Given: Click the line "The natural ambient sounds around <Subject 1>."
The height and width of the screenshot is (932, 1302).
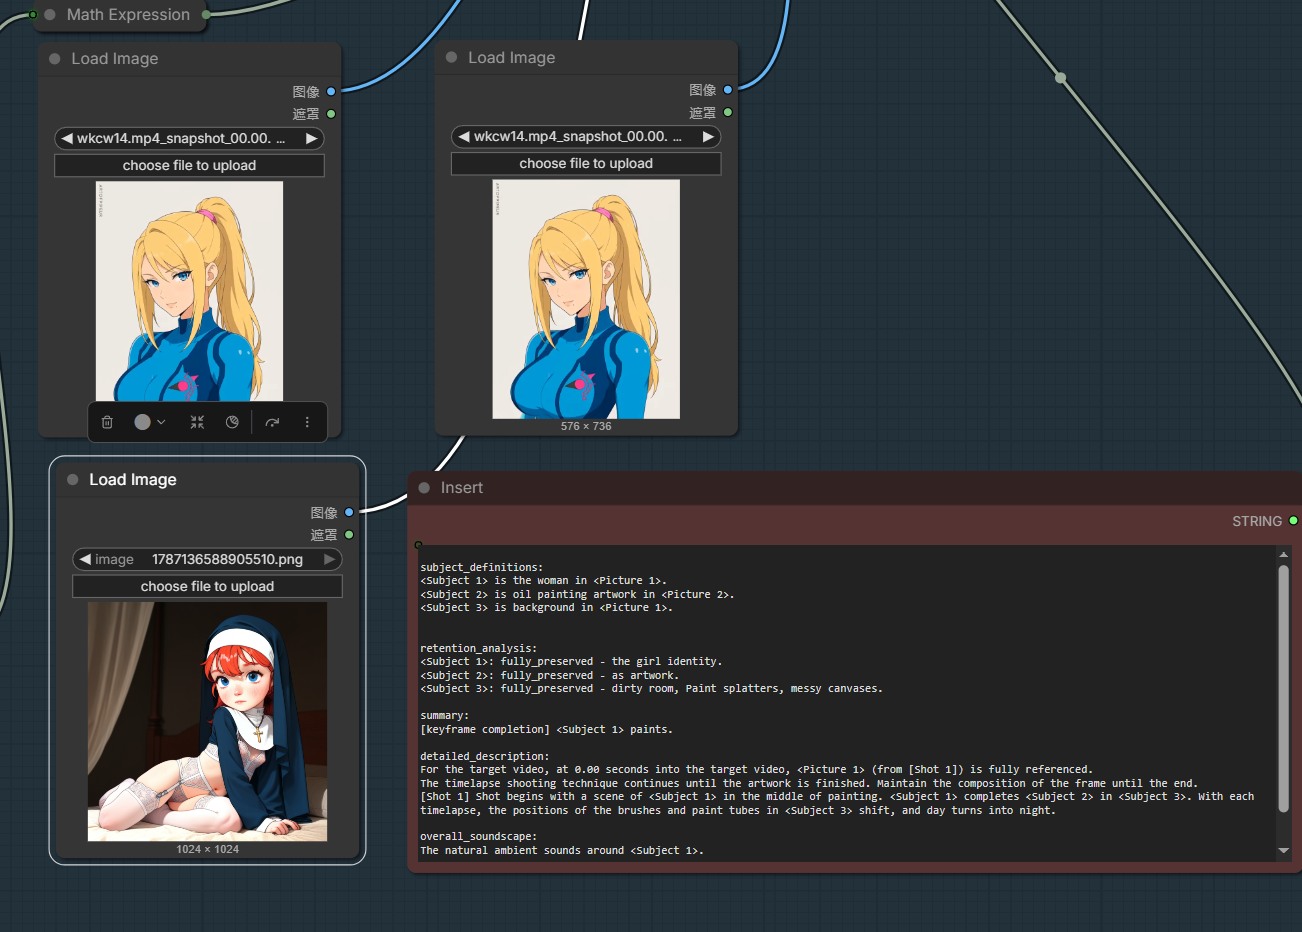Looking at the screenshot, I should click(562, 850).
